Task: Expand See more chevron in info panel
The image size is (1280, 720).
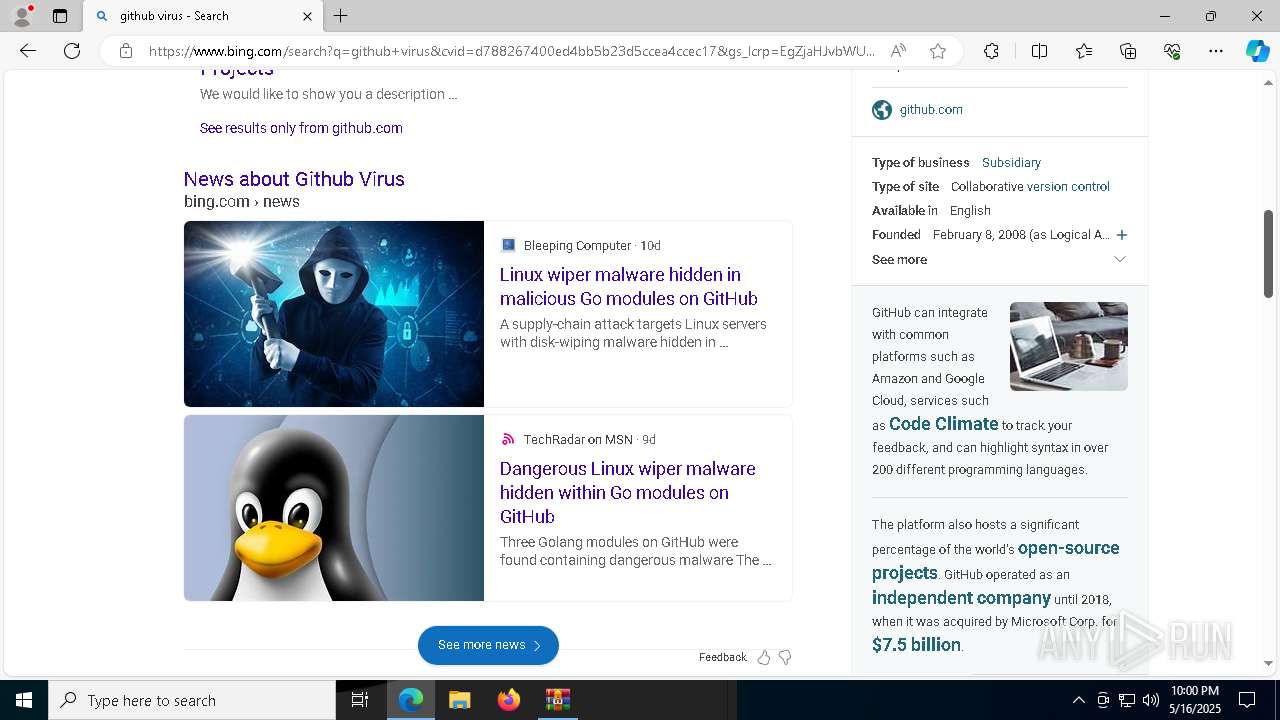Action: [x=1119, y=259]
